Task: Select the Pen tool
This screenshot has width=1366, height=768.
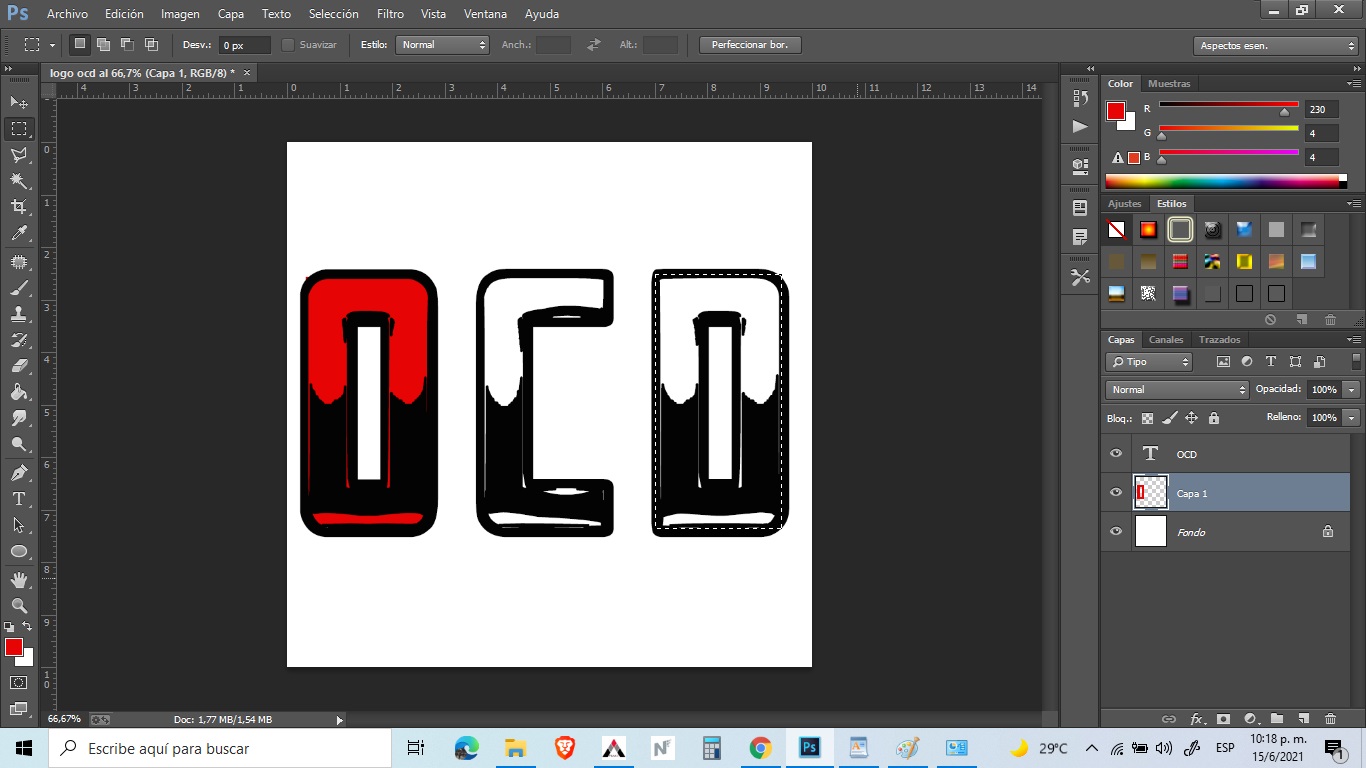Action: point(19,472)
